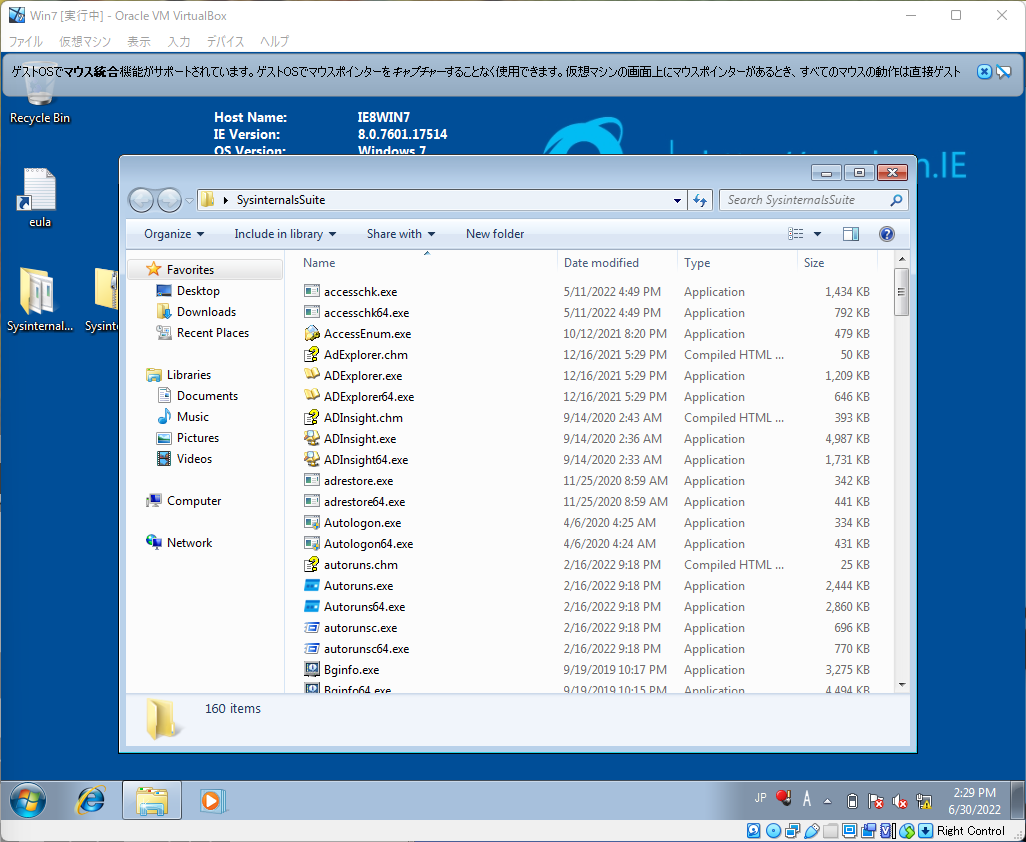Click the change view icon
This screenshot has width=1026, height=842.
[795, 234]
